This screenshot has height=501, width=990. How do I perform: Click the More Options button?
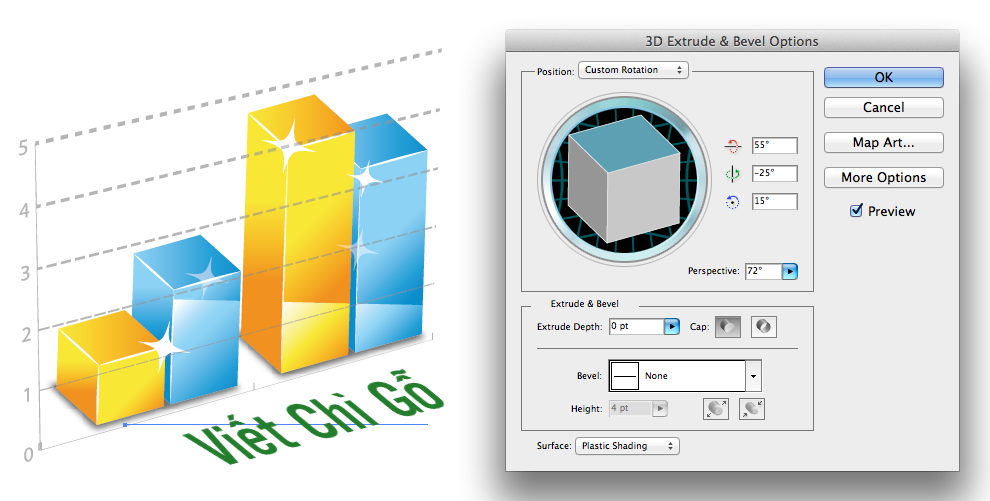tap(883, 177)
